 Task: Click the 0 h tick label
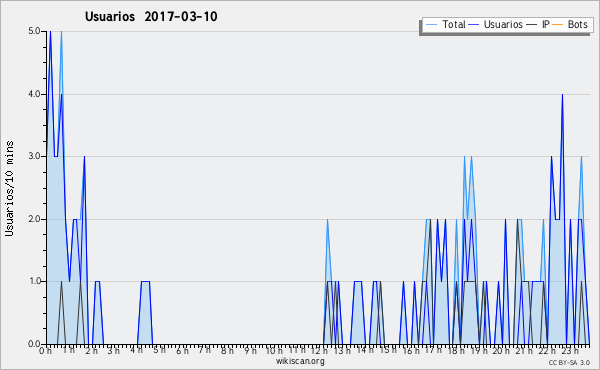click(x=45, y=350)
